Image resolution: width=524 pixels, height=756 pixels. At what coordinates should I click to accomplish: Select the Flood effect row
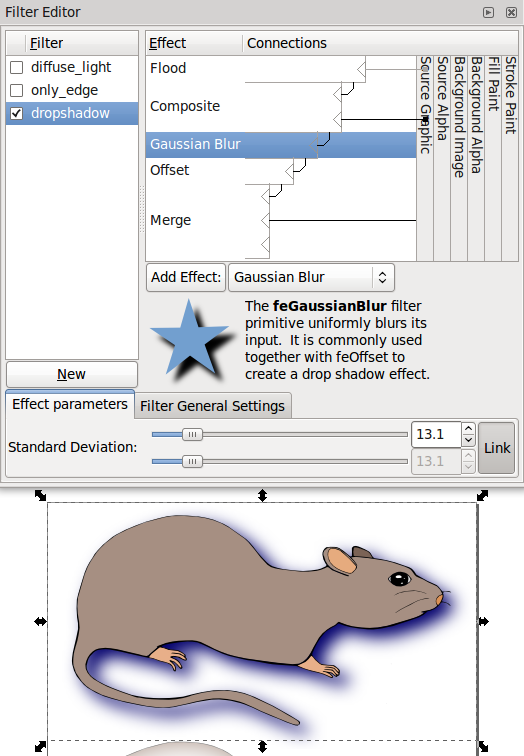coord(281,68)
